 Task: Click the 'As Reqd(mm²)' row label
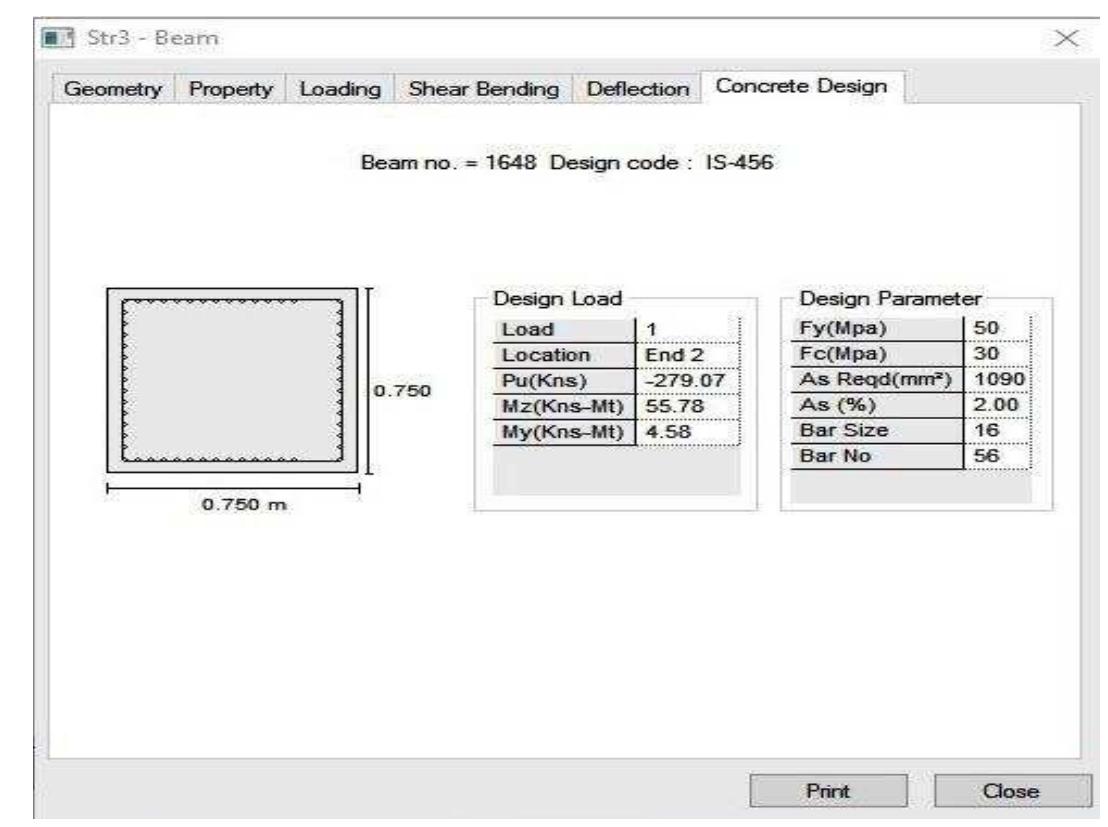pos(877,380)
